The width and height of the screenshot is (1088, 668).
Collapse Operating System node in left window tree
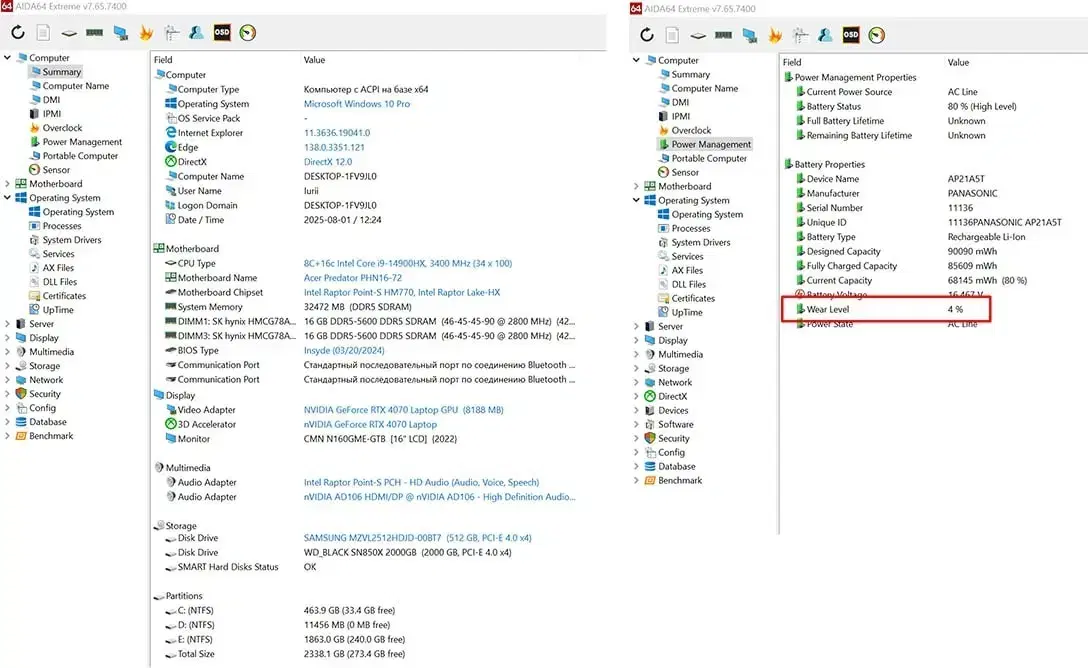point(7,198)
